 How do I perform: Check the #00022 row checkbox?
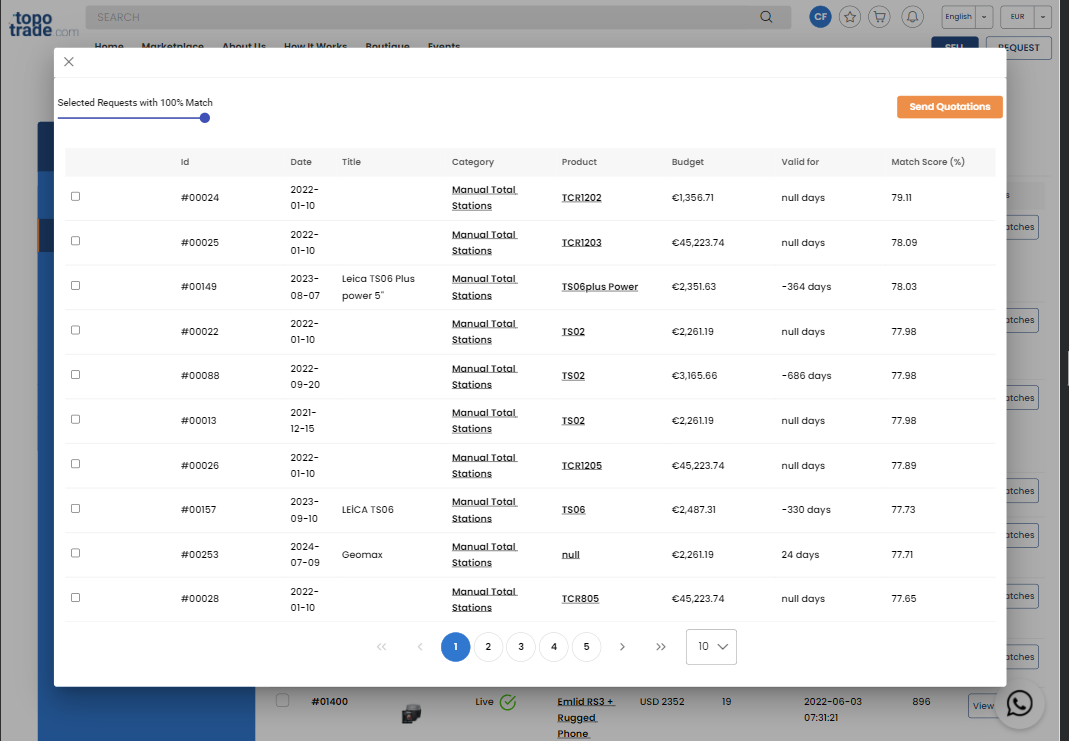tap(76, 330)
